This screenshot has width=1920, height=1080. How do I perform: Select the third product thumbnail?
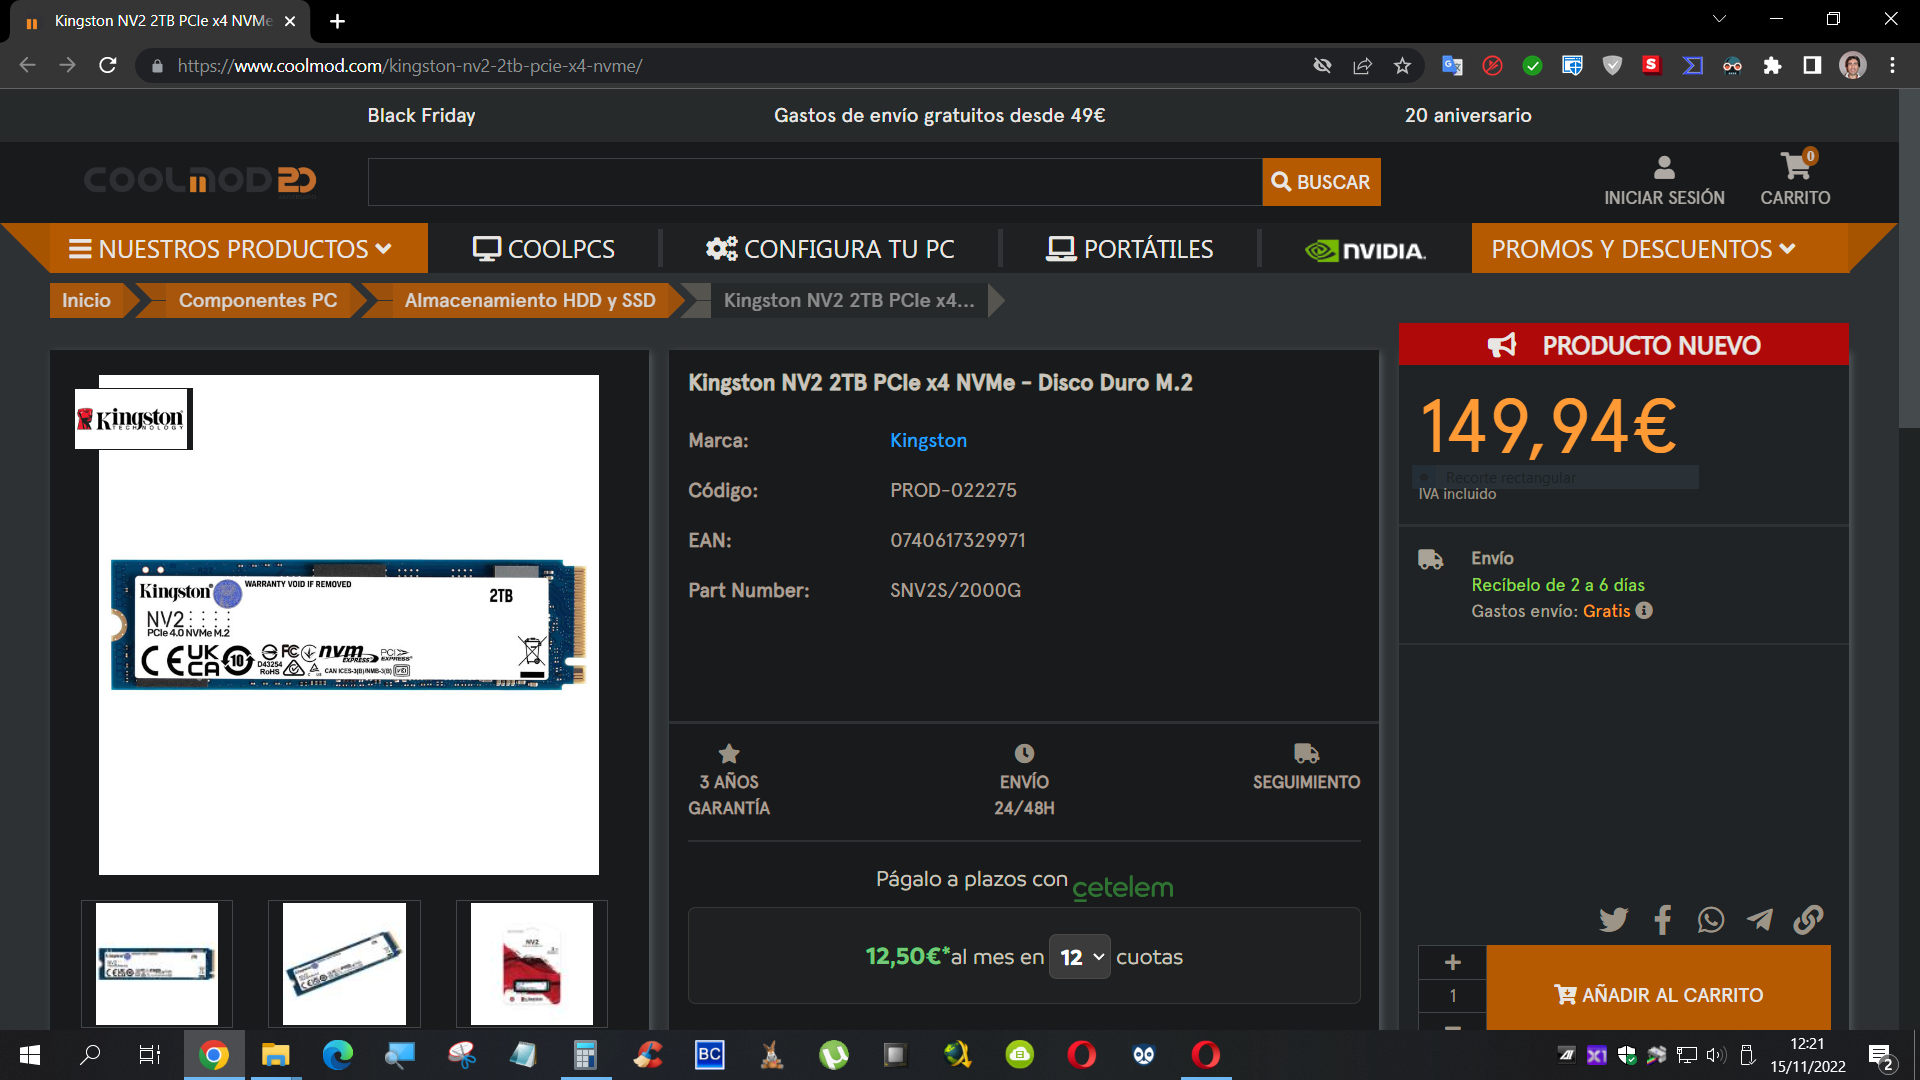(x=531, y=963)
